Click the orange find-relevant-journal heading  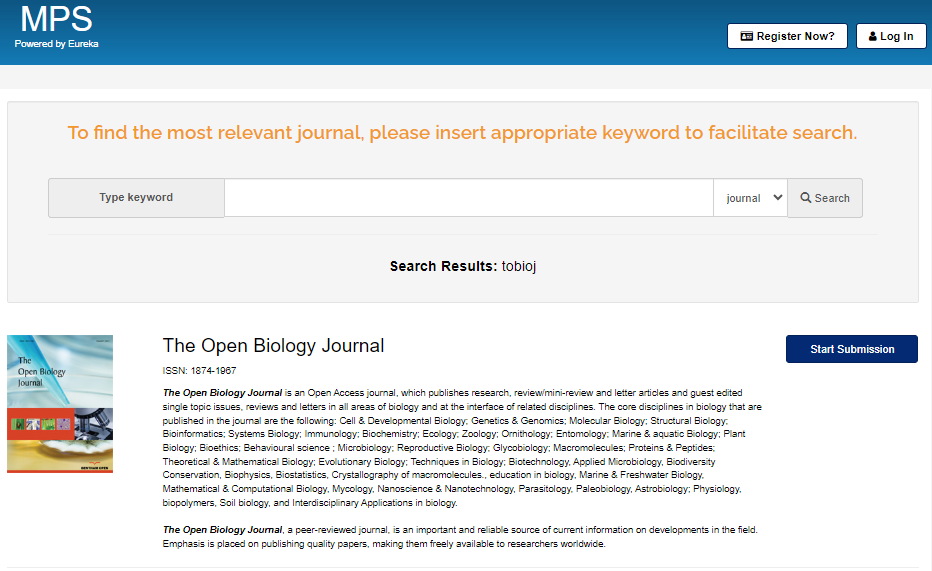pos(462,133)
